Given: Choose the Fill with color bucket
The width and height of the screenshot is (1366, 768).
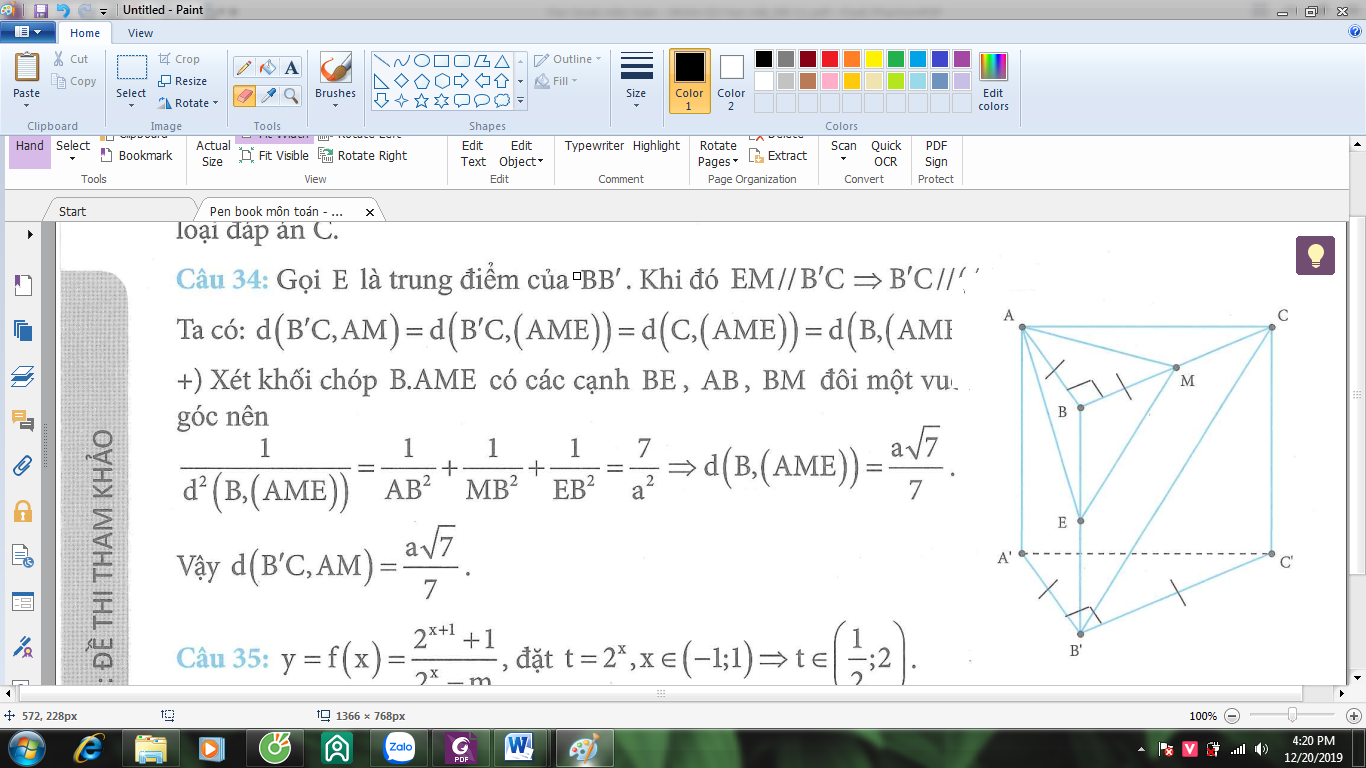Looking at the screenshot, I should point(267,68).
